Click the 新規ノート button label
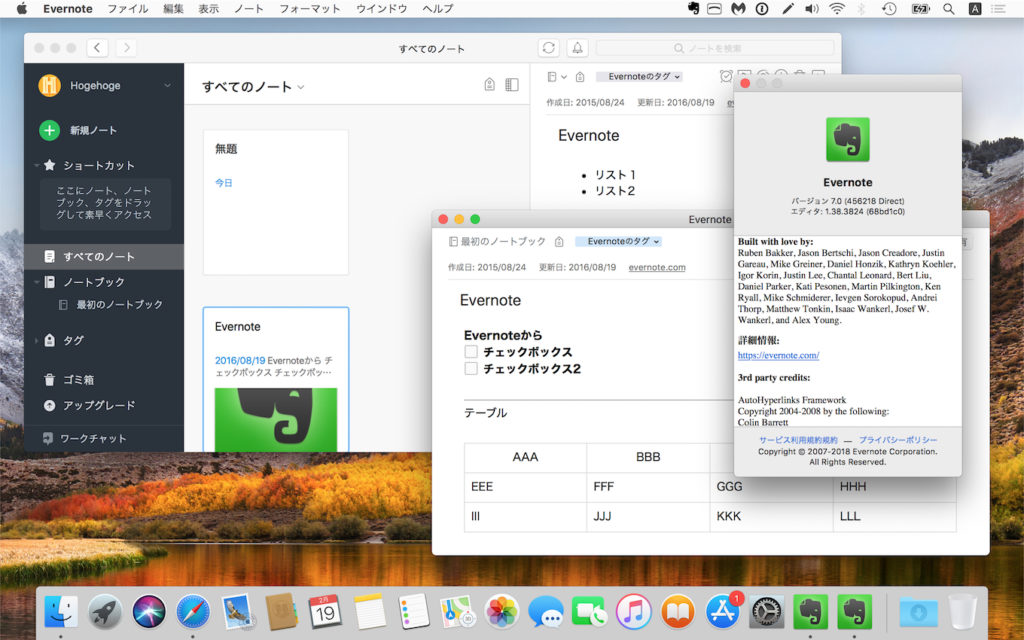1024x640 pixels. point(93,130)
